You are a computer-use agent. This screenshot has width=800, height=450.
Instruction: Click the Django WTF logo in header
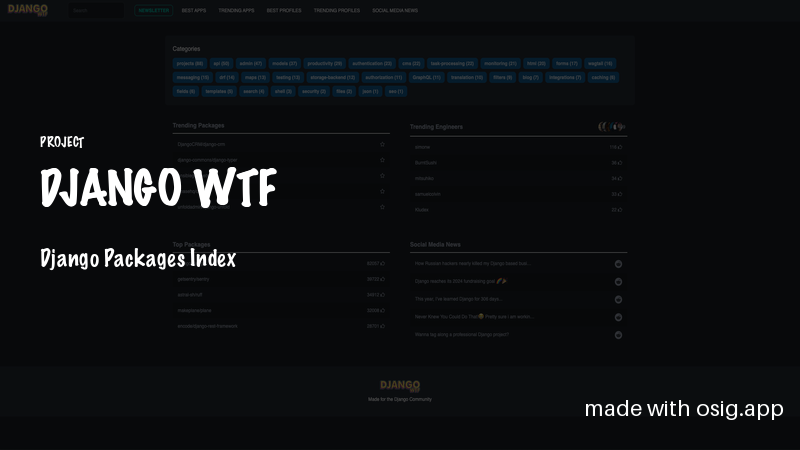coord(28,10)
